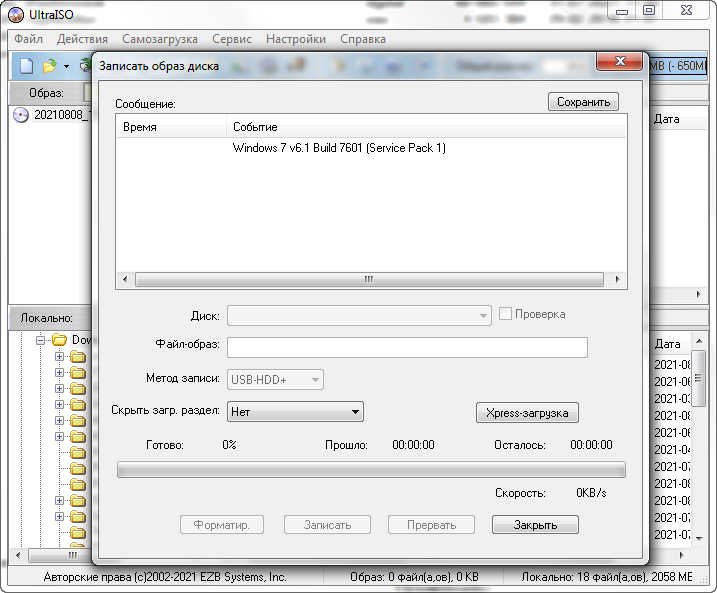Click the Локально: 18 файл(а,ов) status text
Image resolution: width=717 pixels, height=593 pixels.
pos(606,577)
